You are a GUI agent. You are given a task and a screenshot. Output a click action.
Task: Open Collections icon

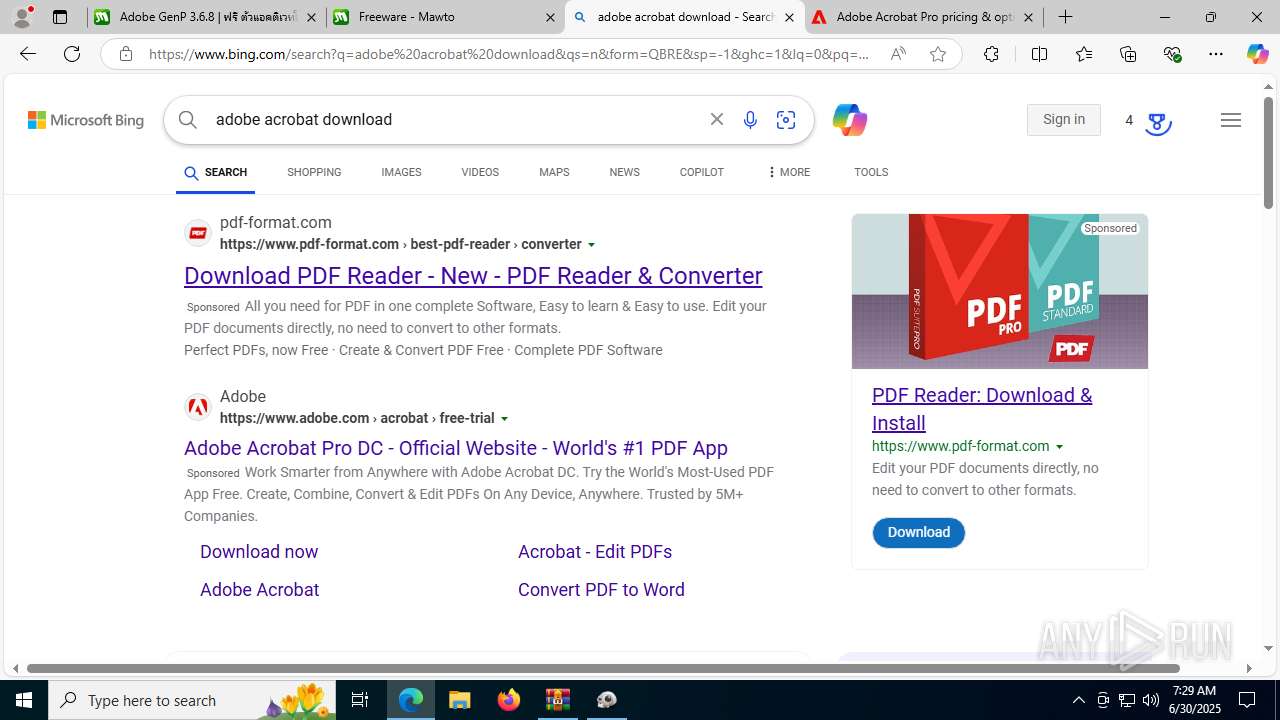click(1128, 54)
